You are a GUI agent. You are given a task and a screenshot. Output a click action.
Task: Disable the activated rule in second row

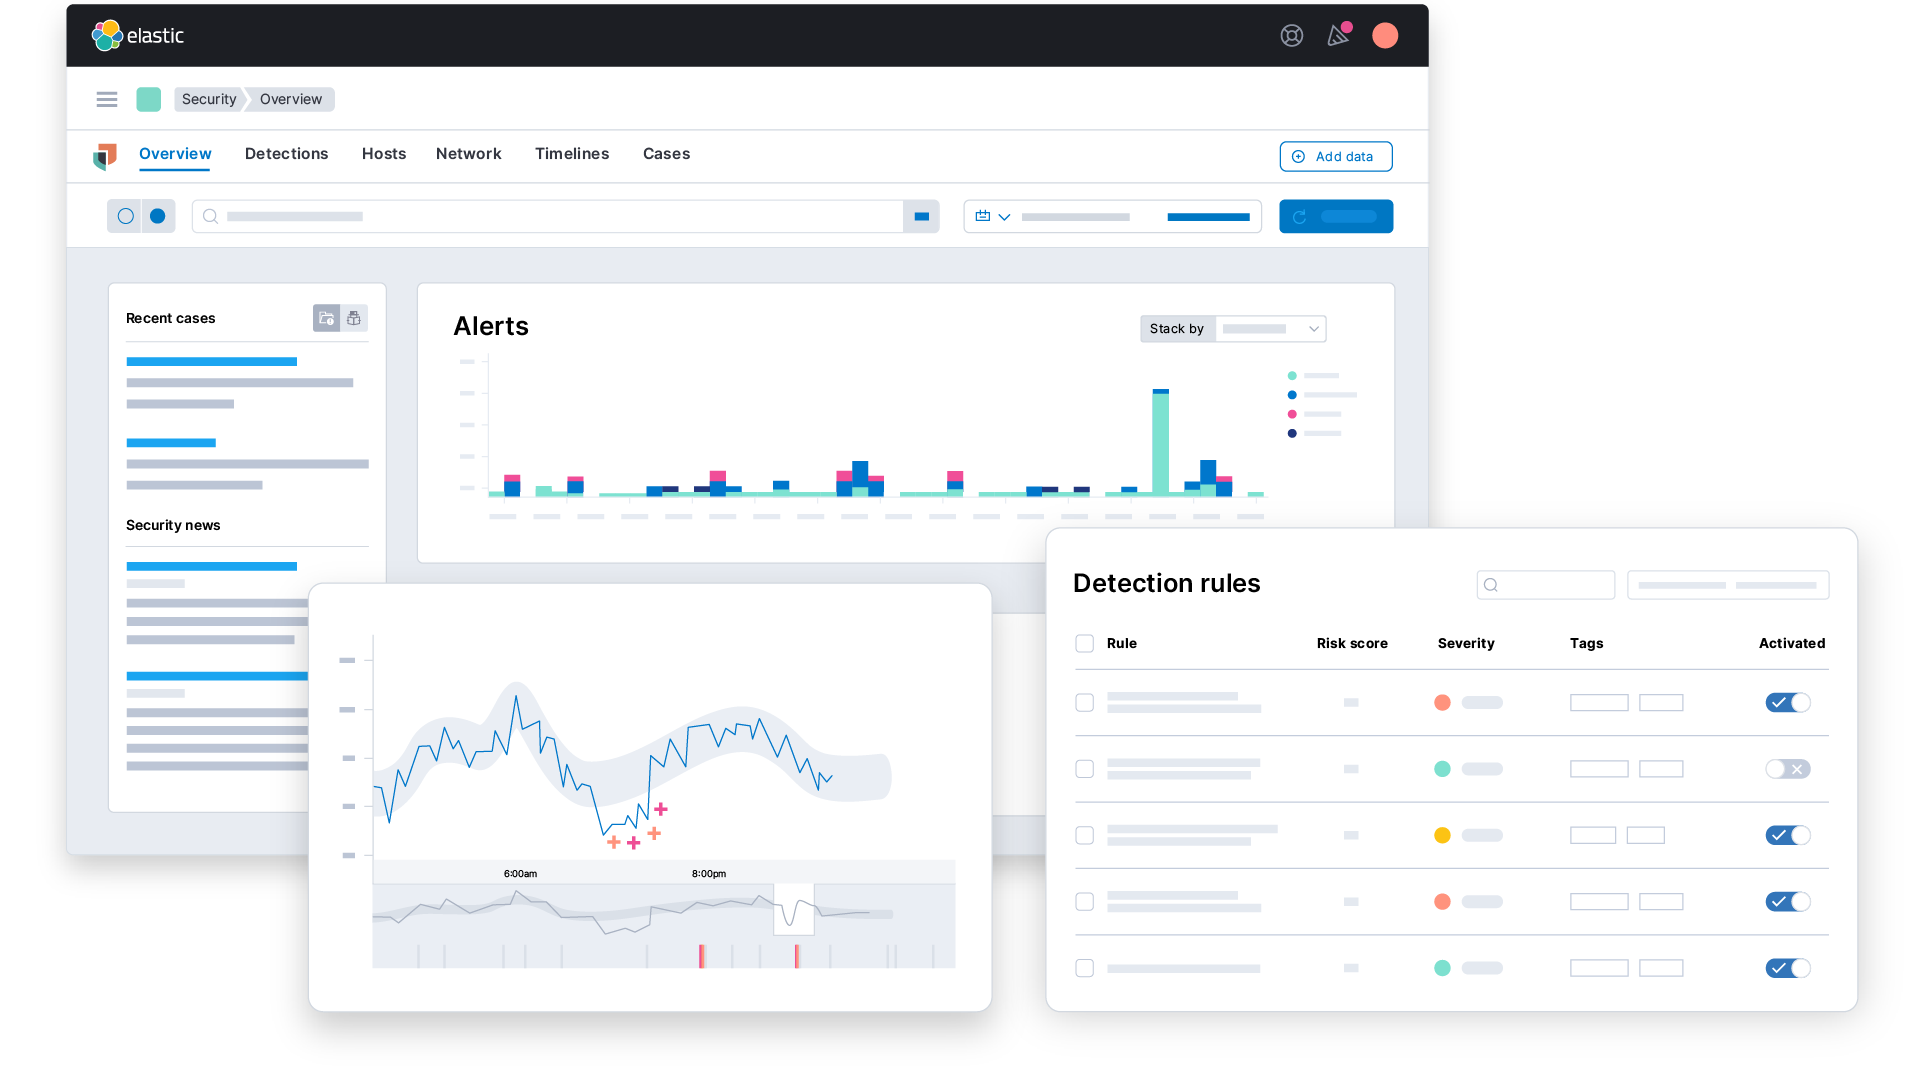tap(1787, 769)
